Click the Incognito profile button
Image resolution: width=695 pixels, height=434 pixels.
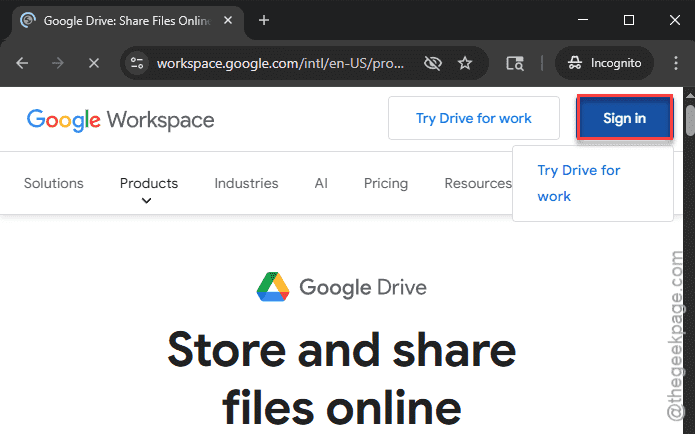(x=605, y=63)
